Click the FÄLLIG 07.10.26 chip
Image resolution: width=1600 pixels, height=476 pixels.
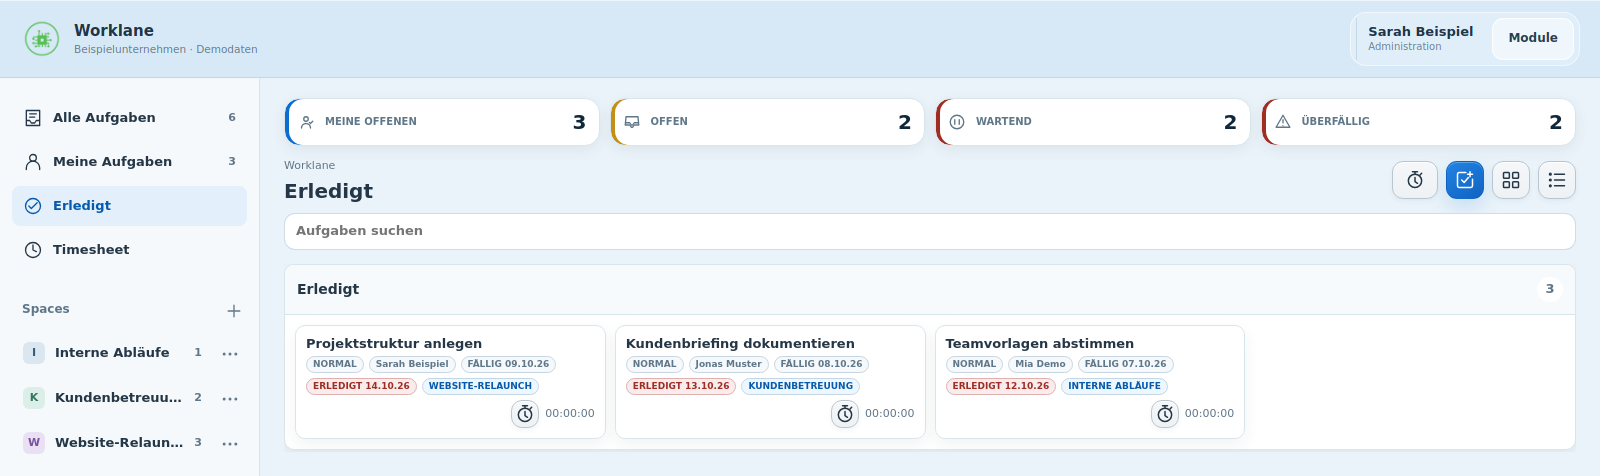coord(1125,364)
